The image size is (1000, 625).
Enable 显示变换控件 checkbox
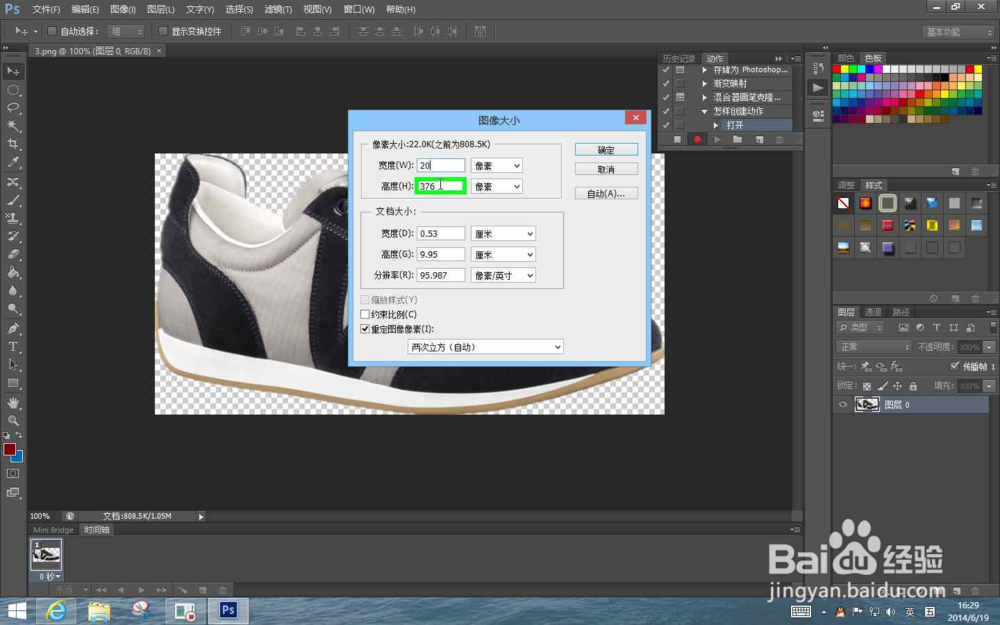click(x=163, y=31)
